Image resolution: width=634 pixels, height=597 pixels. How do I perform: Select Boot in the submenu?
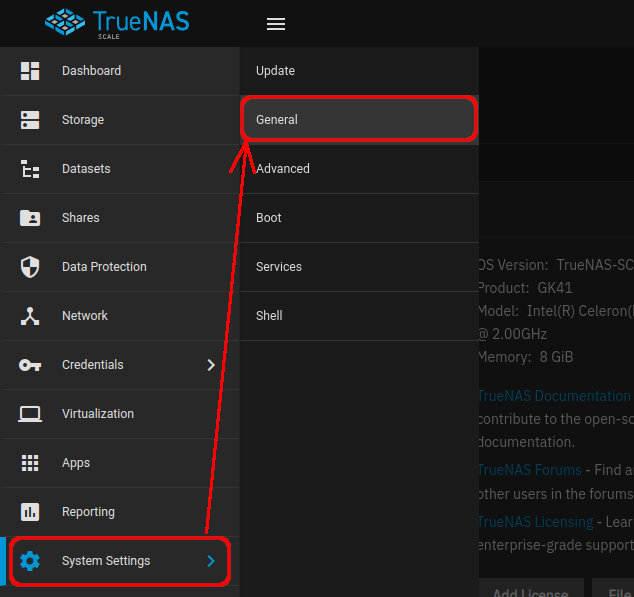tap(359, 218)
